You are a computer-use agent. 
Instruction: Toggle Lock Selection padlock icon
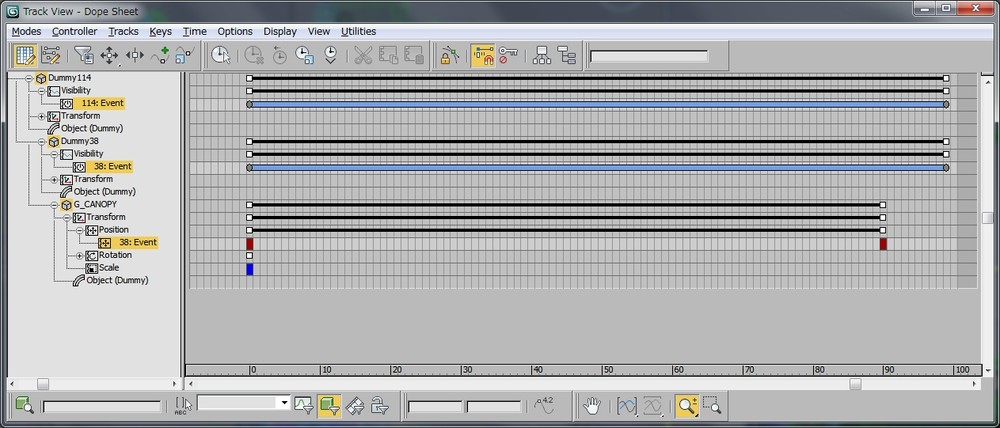tap(450, 55)
